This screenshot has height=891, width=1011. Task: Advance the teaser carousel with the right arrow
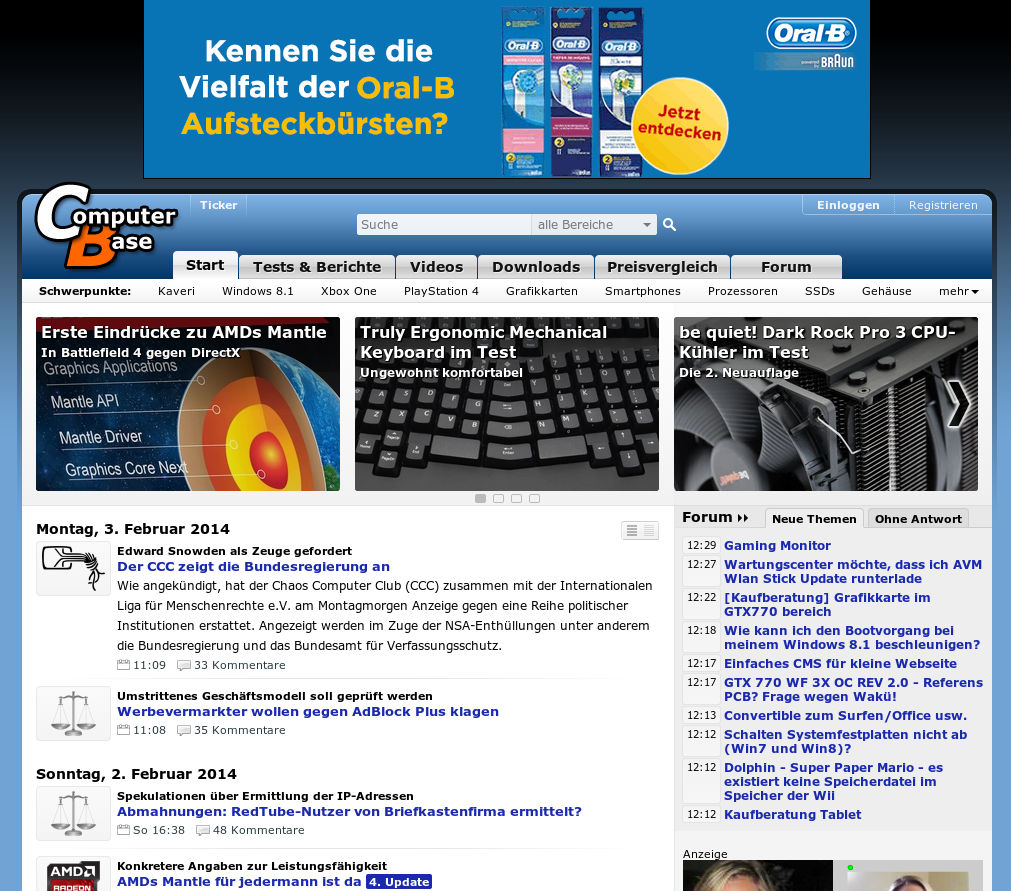(958, 404)
